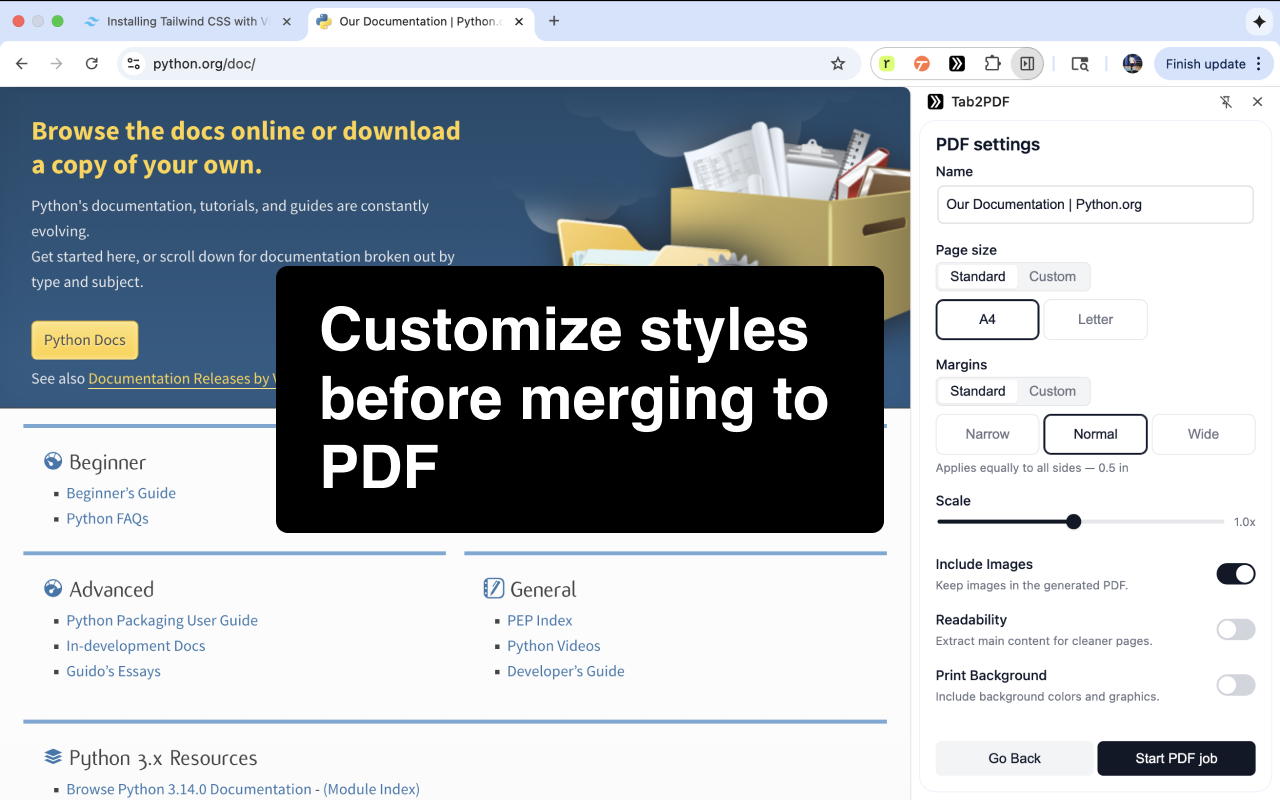Open the side panel icon in toolbar
This screenshot has width=1280, height=800.
(1027, 63)
